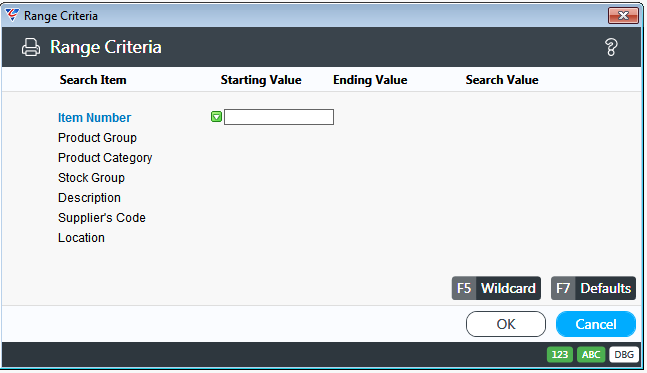This screenshot has width=647, height=373.
Task: Click the F5 key label icon
Action: (464, 288)
